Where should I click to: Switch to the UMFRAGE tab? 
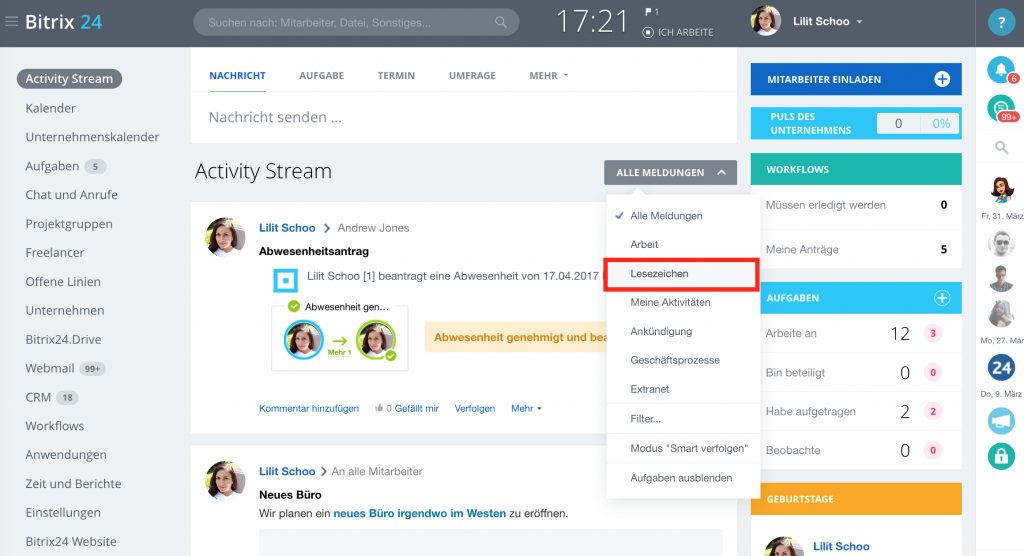472,75
